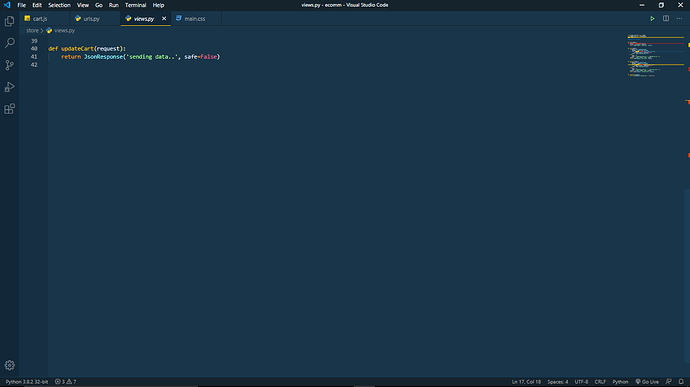Change language mode via Python indicator
Screen dimensions: 690x387
pos(620,382)
